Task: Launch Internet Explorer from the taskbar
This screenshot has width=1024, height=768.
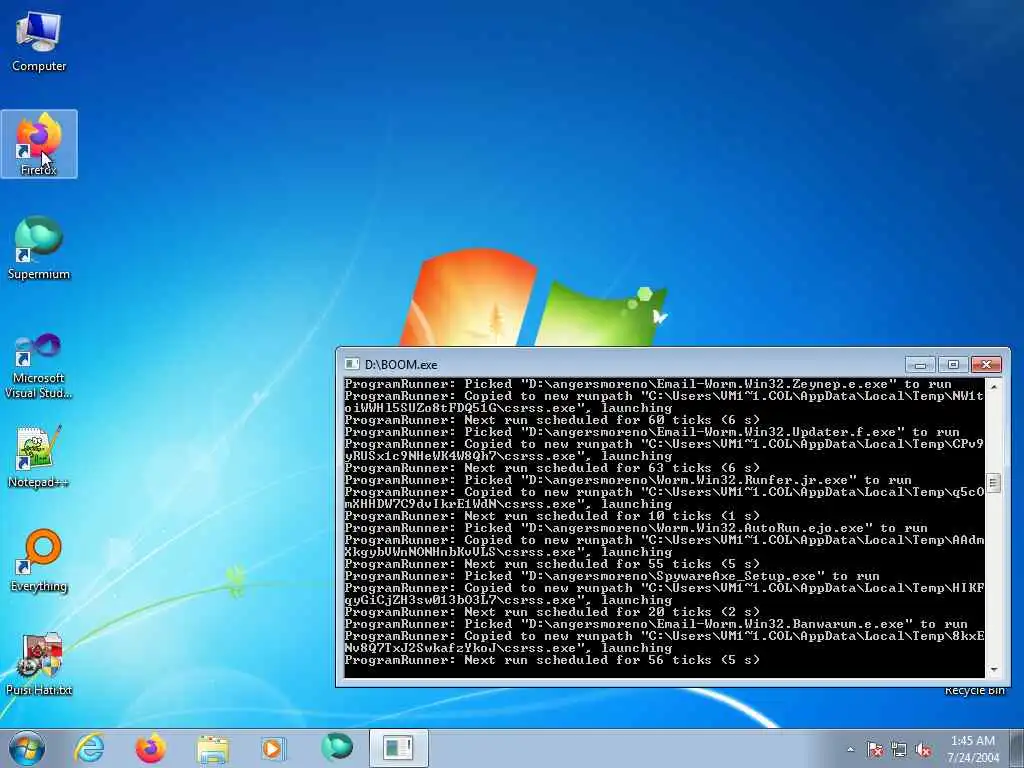Action: (x=89, y=748)
